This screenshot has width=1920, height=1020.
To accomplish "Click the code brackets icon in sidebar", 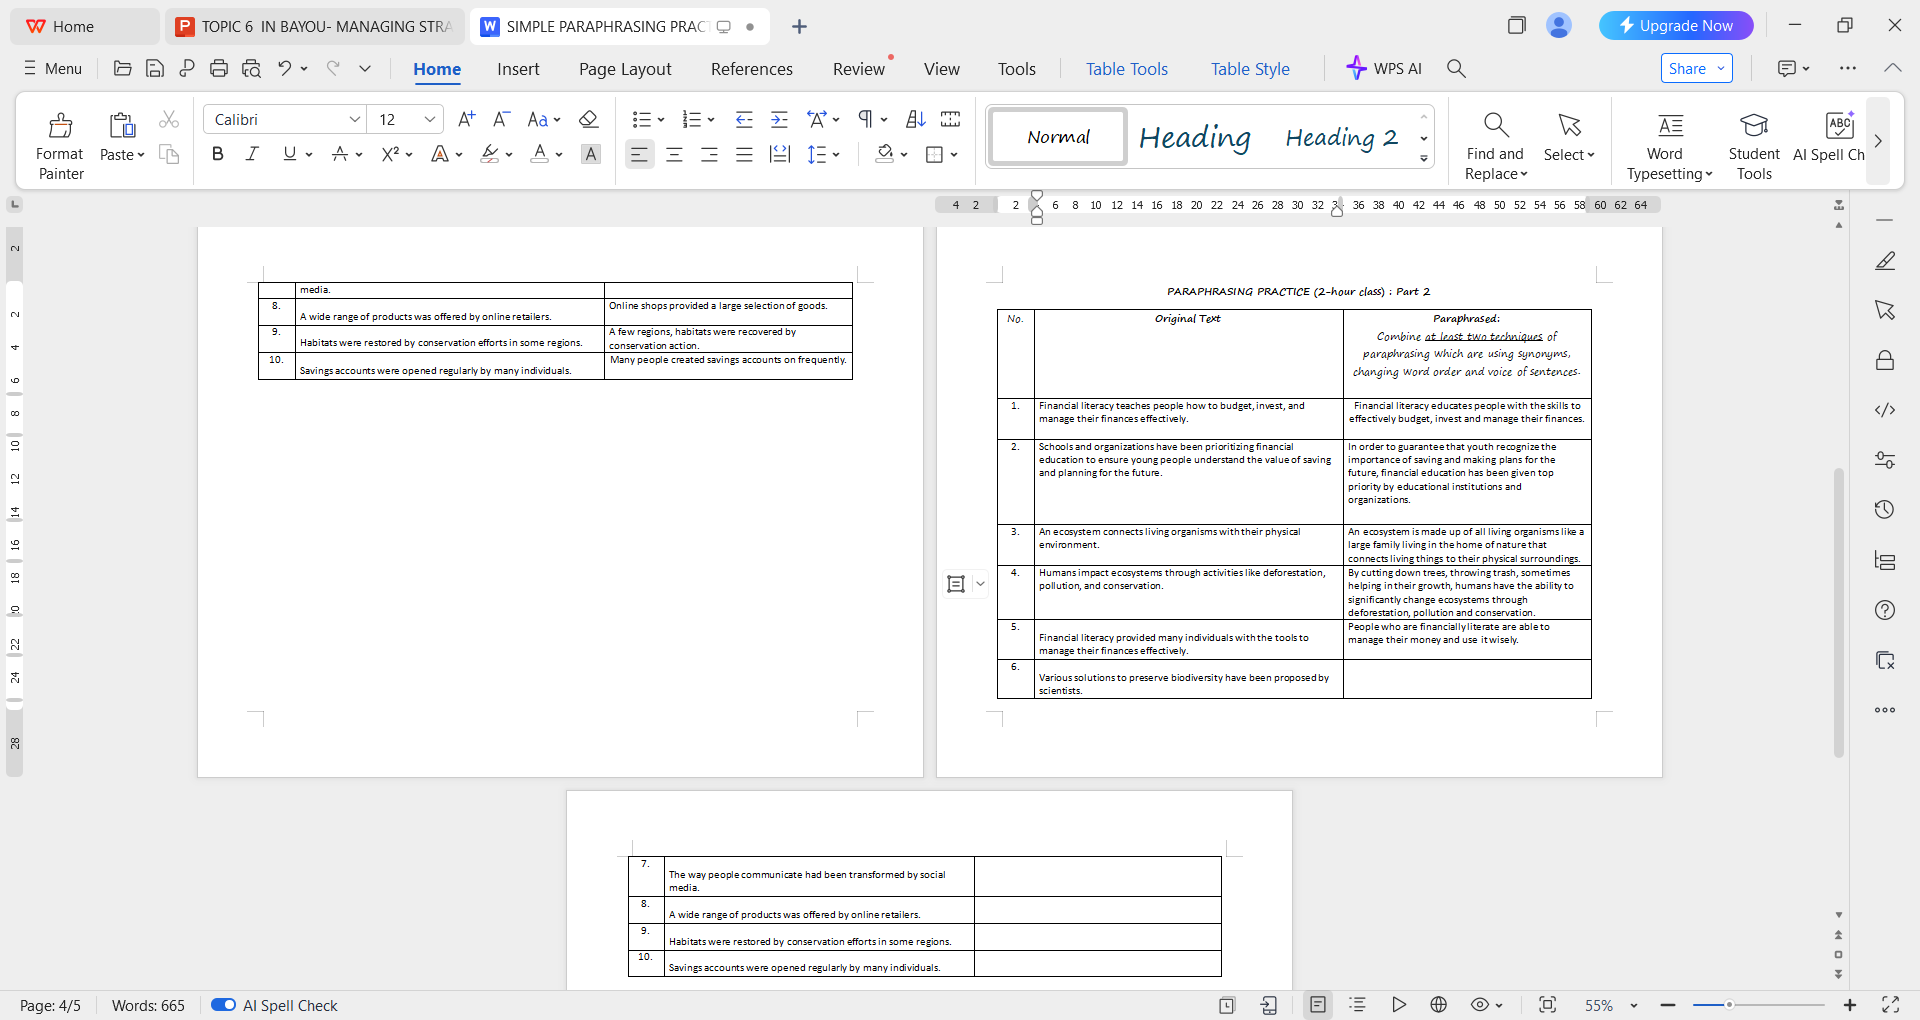I will [1885, 410].
